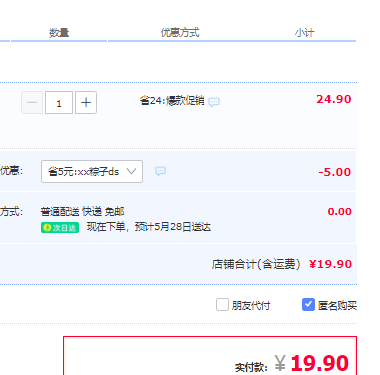The width and height of the screenshot is (380, 375).
Task: Select the 优惠方式 column header
Action: click(x=180, y=33)
